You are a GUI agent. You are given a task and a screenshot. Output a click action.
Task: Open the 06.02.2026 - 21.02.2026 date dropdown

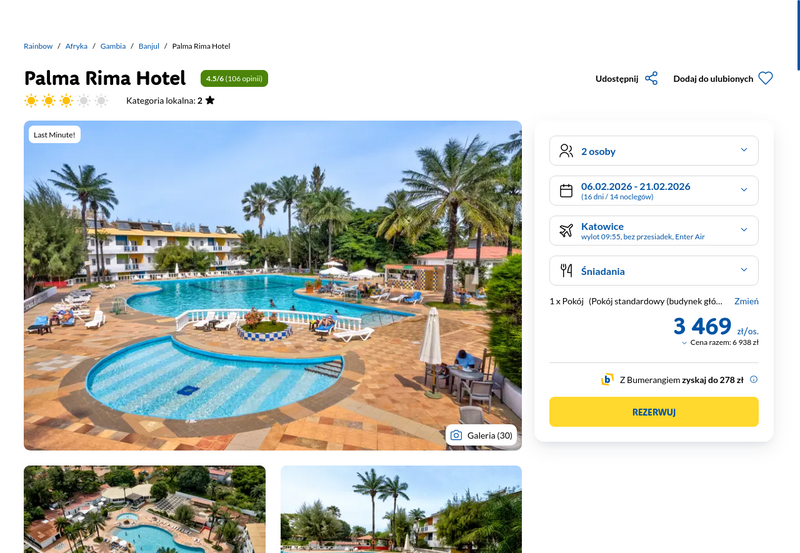[x=654, y=190]
